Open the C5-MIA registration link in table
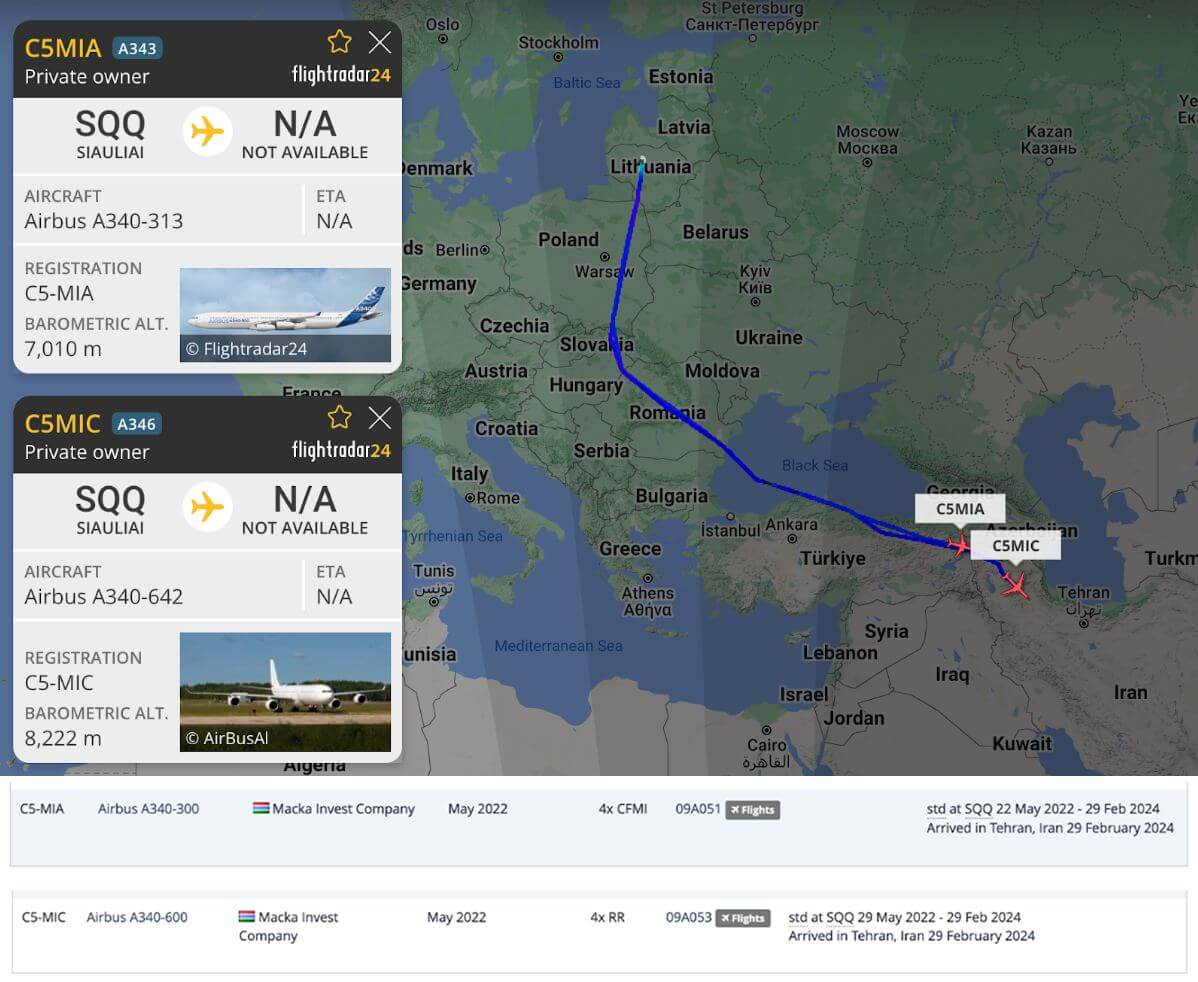The height and width of the screenshot is (982, 1198). [x=42, y=809]
